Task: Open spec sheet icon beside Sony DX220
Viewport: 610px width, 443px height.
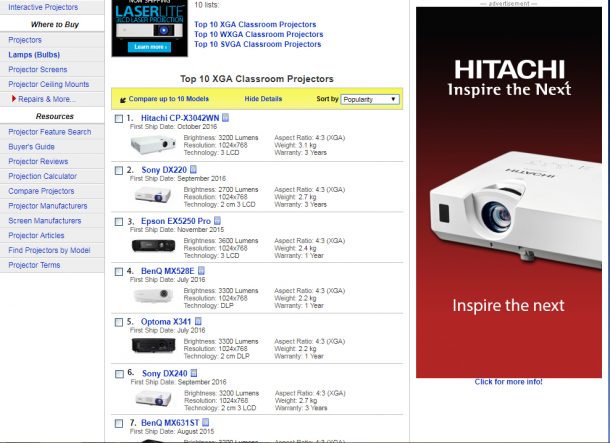Action: (194, 170)
